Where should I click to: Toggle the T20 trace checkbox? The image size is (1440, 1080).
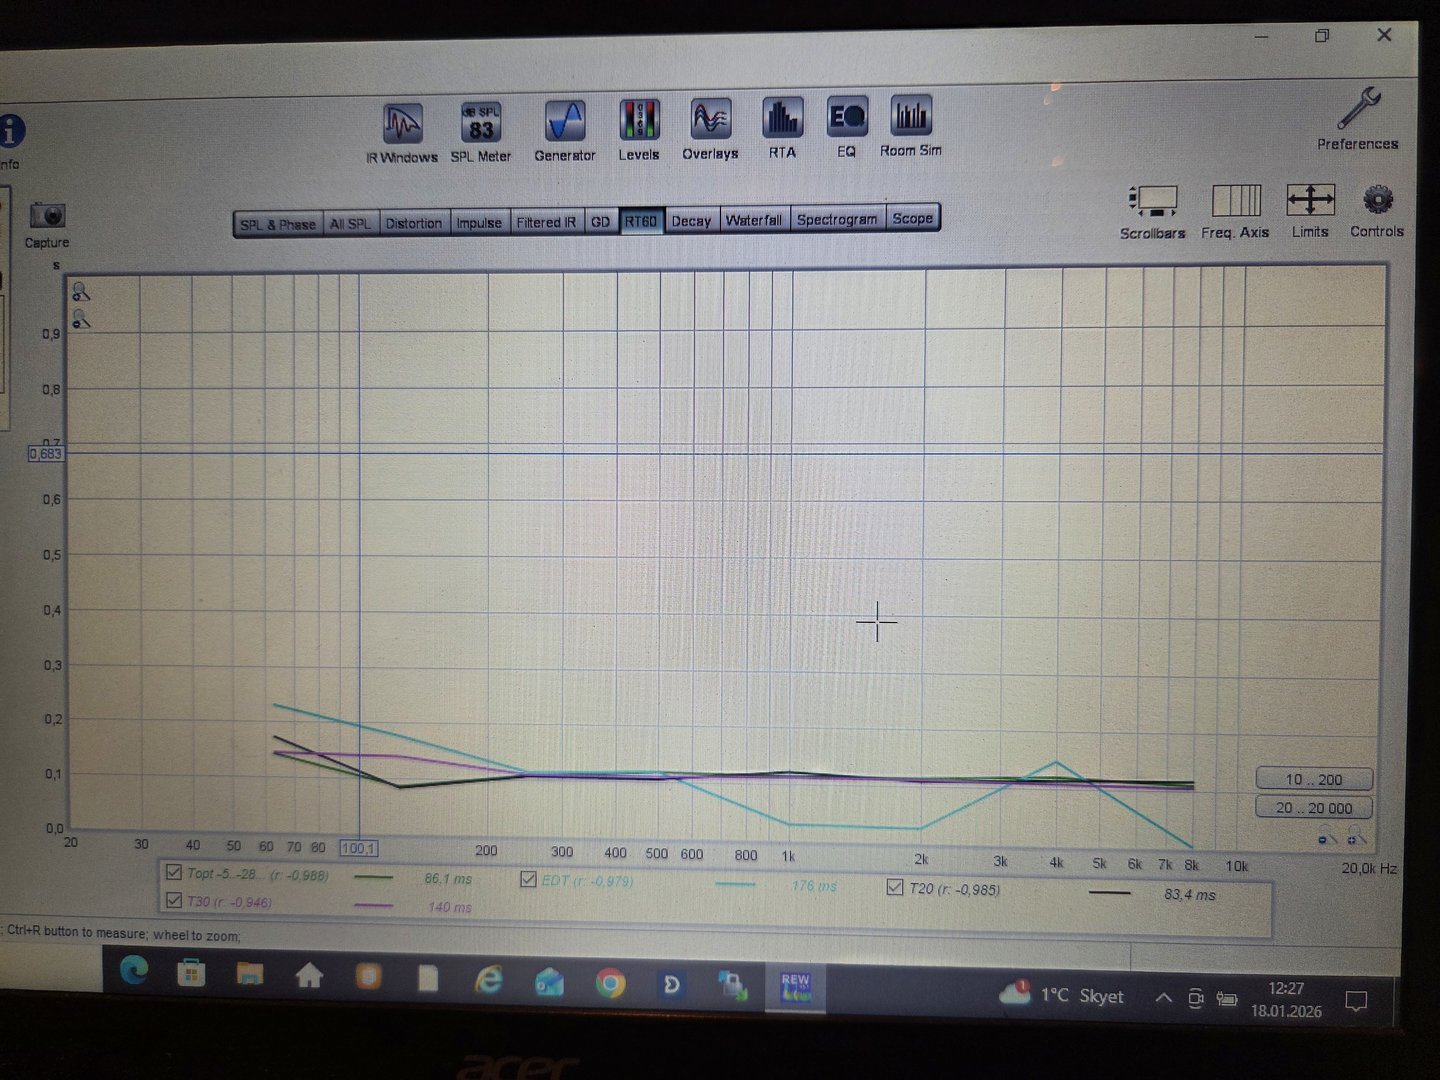[895, 887]
